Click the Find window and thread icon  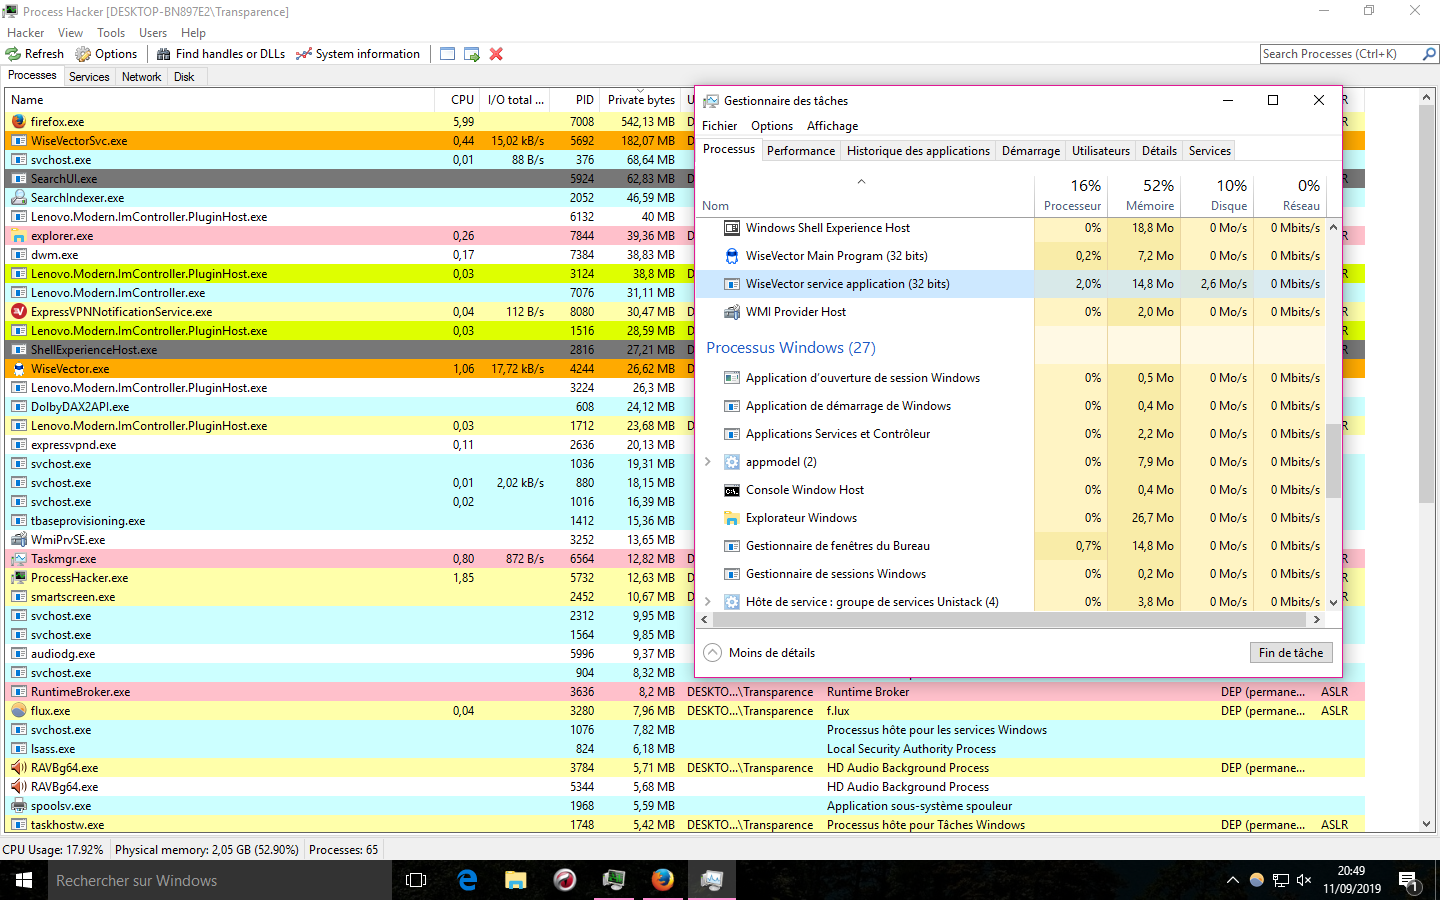(x=471, y=54)
